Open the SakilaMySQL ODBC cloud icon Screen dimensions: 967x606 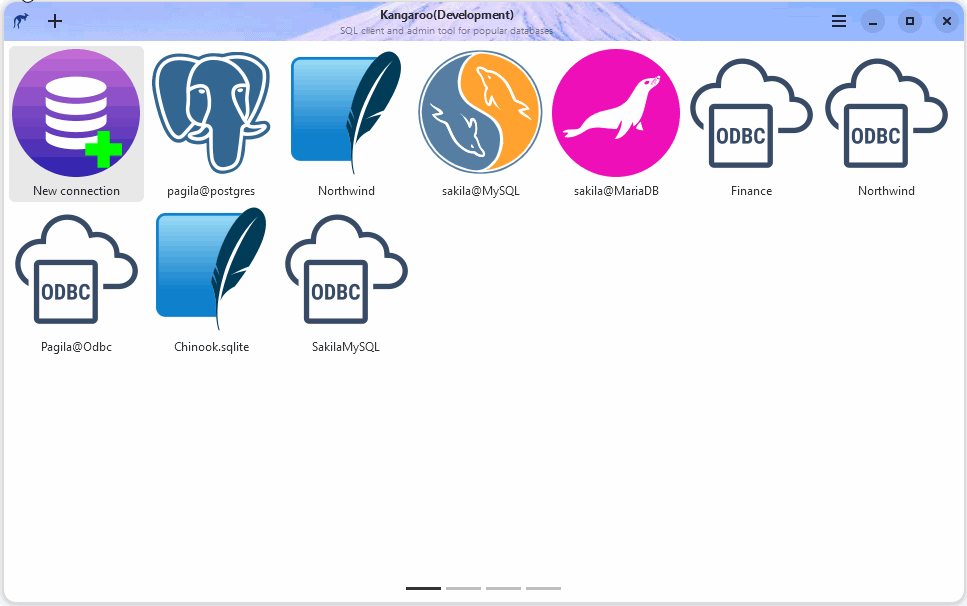[x=346, y=269]
